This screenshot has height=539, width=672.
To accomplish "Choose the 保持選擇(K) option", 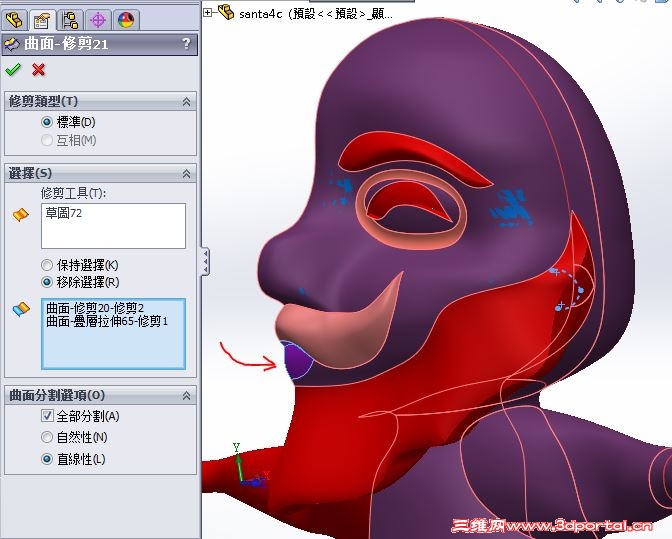I will [x=47, y=265].
